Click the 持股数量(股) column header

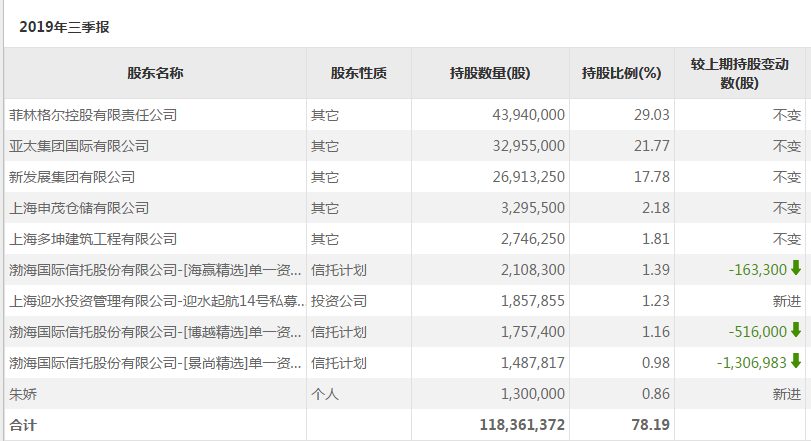pos(490,73)
